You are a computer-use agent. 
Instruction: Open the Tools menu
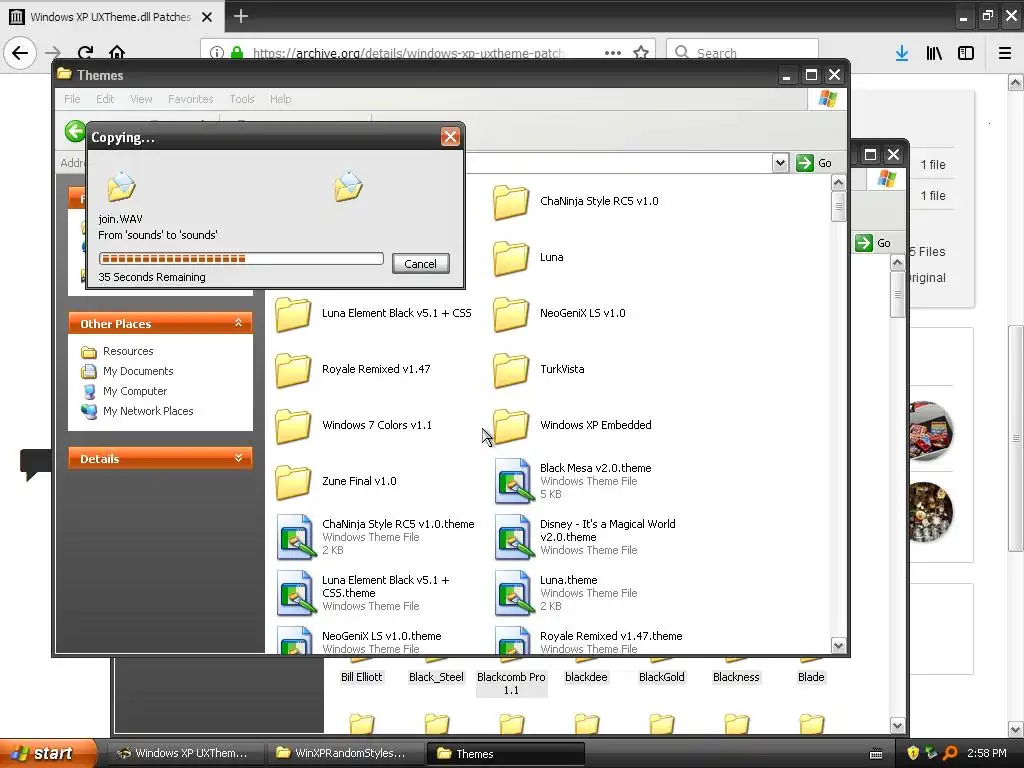point(242,99)
